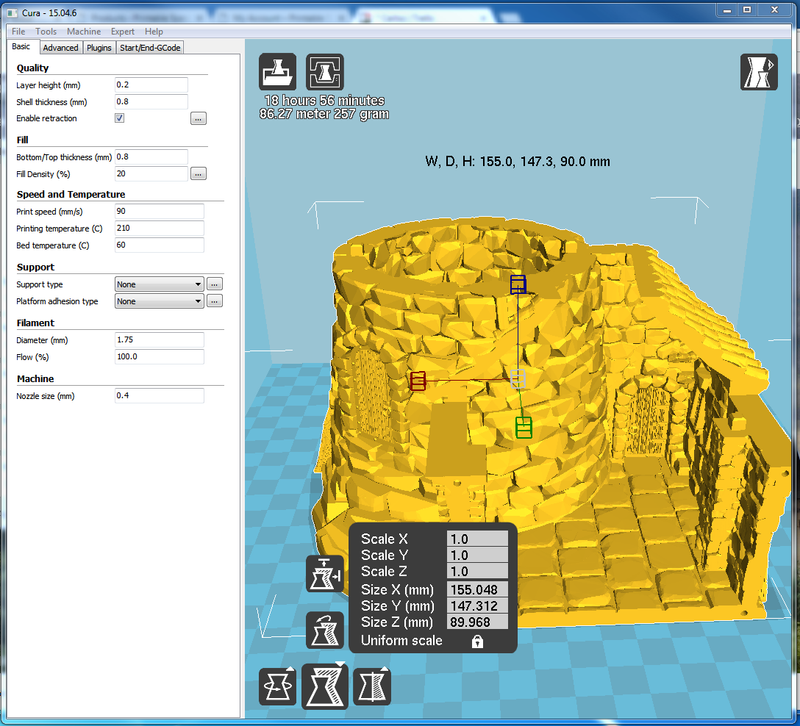Click the filament Diameter input field
Screen dimensions: 800x726
click(x=159, y=340)
